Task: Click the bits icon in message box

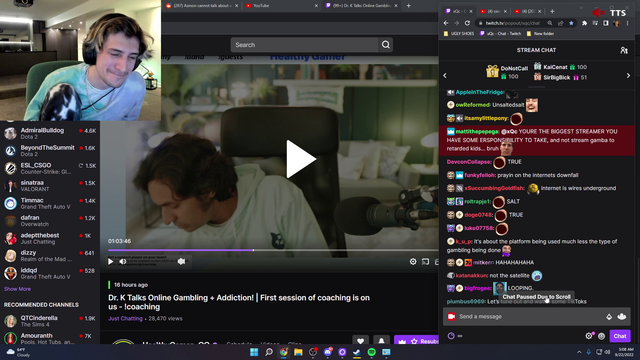Action: click(x=609, y=317)
